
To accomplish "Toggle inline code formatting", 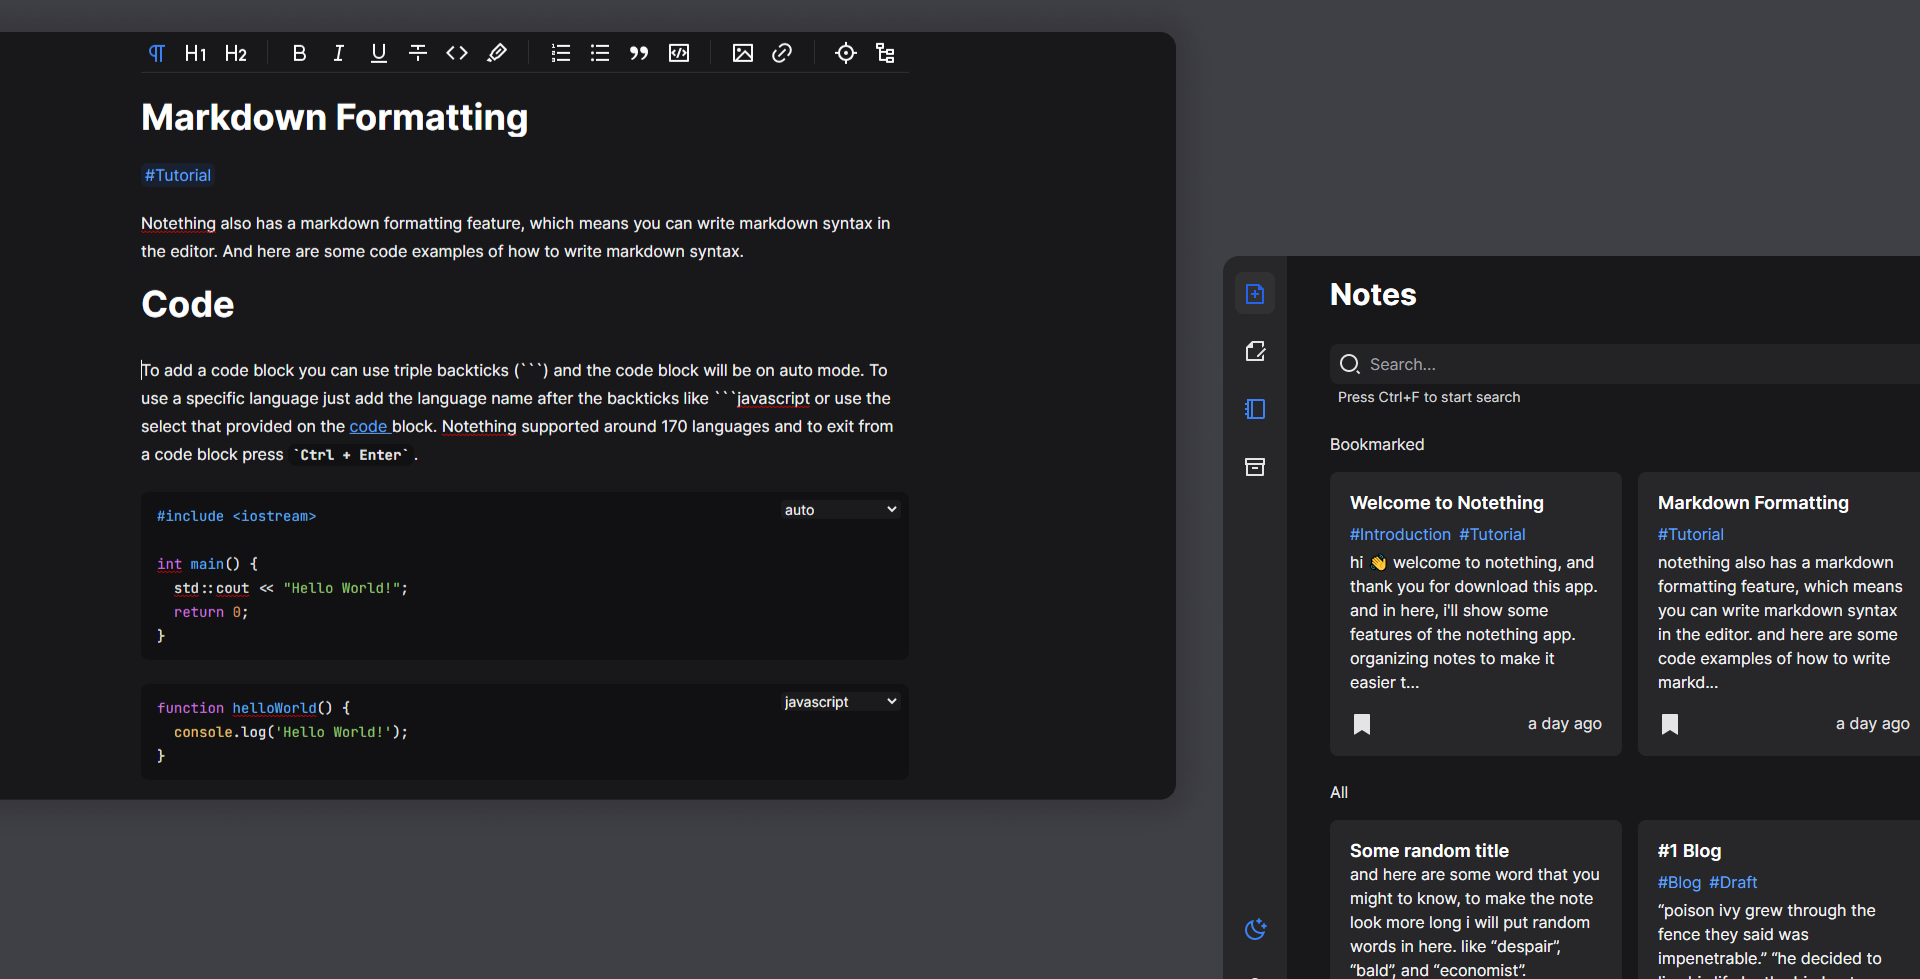I will [457, 53].
